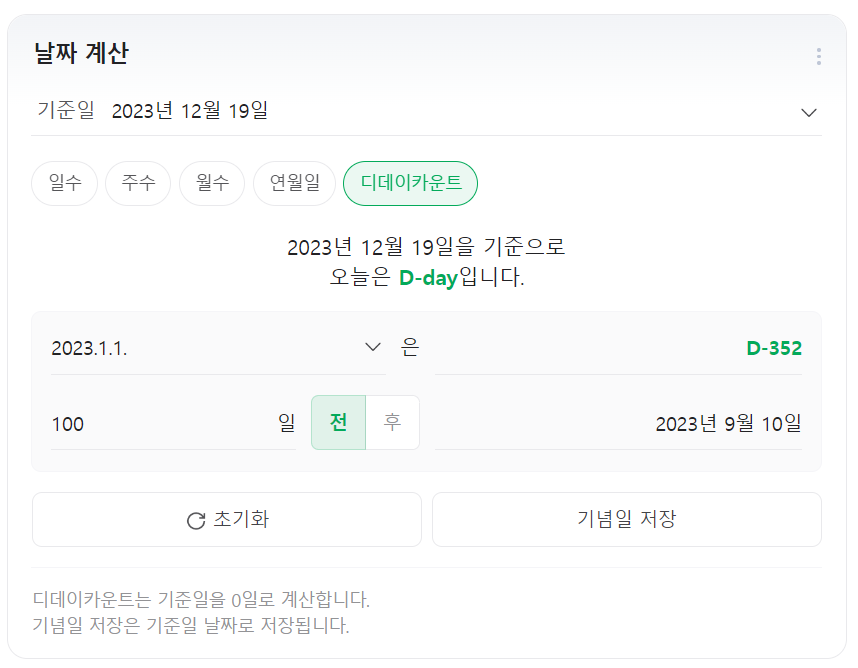Screen dimensions: 858x668
Task: Switch to the 월수 tab
Action: coord(211,183)
